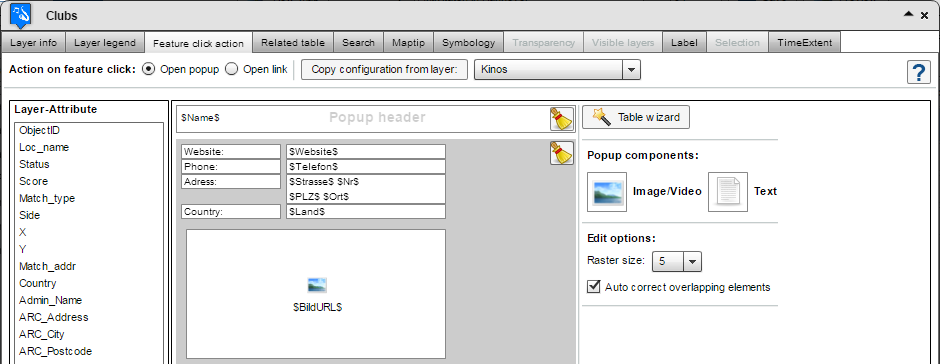Switch to the Maptip tab
The height and width of the screenshot is (364, 940).
point(408,43)
